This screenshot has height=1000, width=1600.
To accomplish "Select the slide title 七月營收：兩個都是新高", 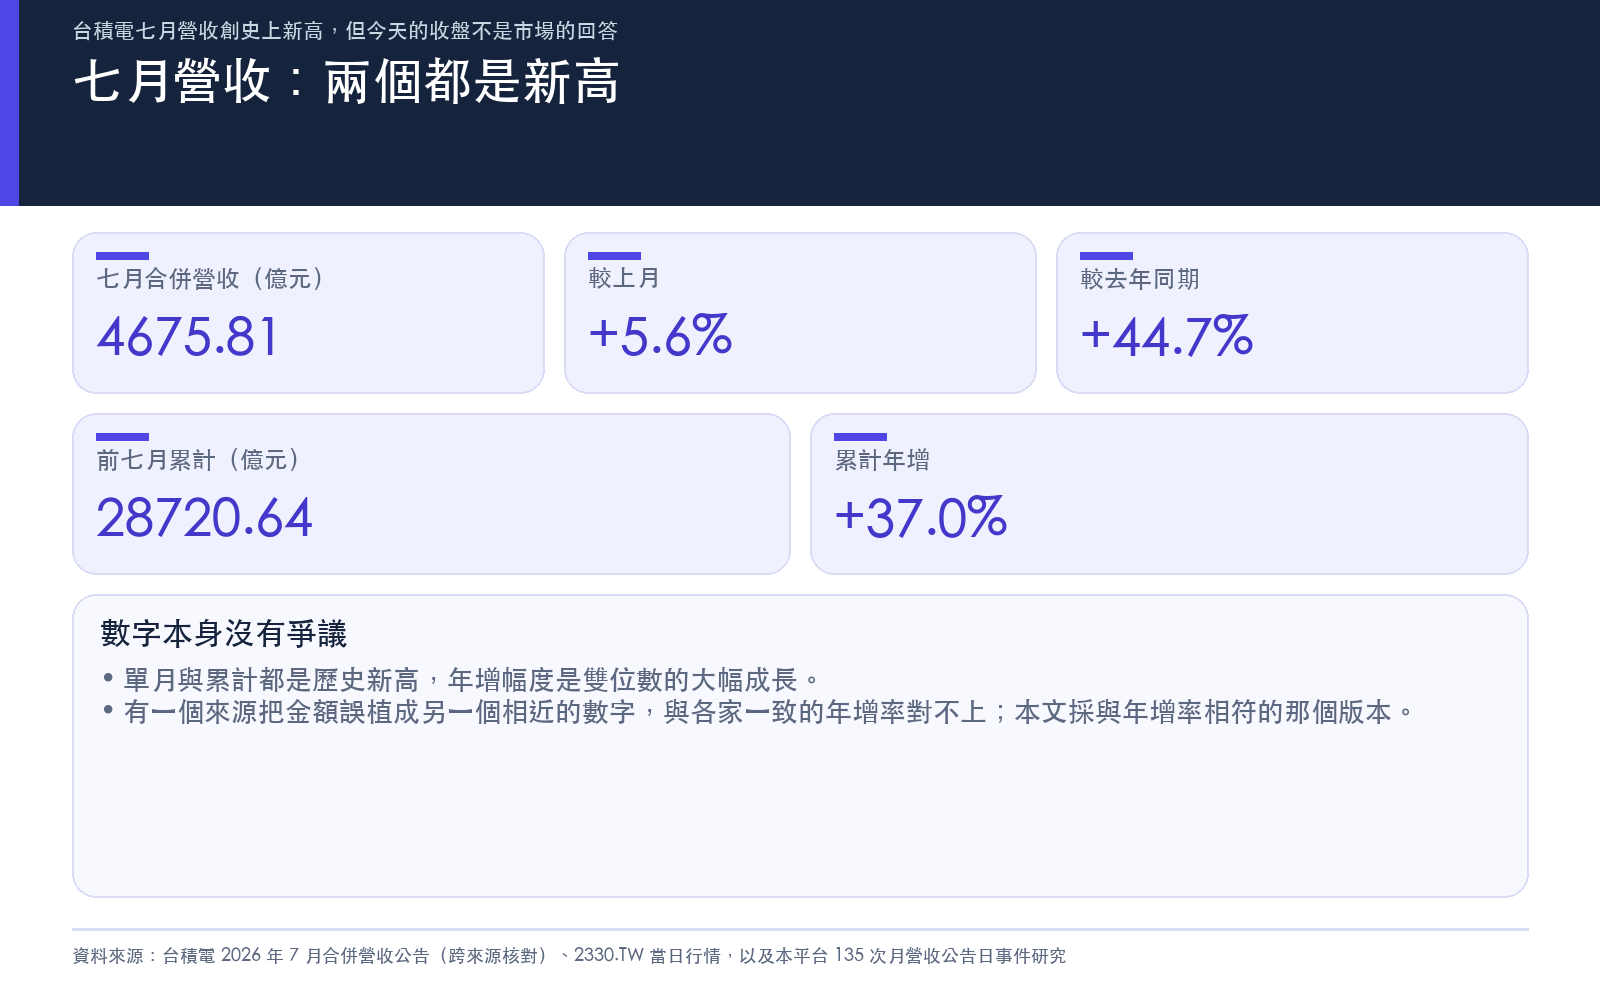I will point(347,82).
